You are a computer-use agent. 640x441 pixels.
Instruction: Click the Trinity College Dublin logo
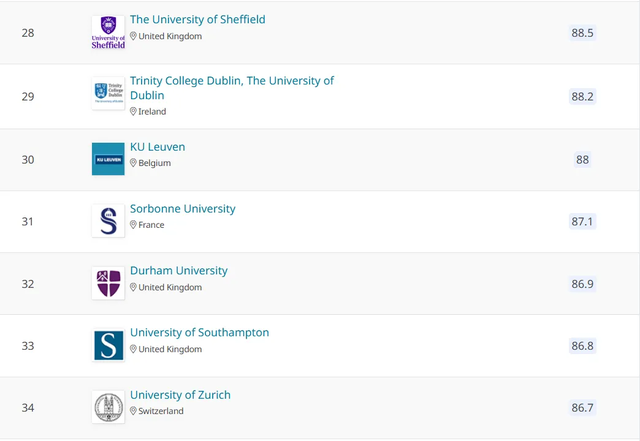pyautogui.click(x=108, y=94)
